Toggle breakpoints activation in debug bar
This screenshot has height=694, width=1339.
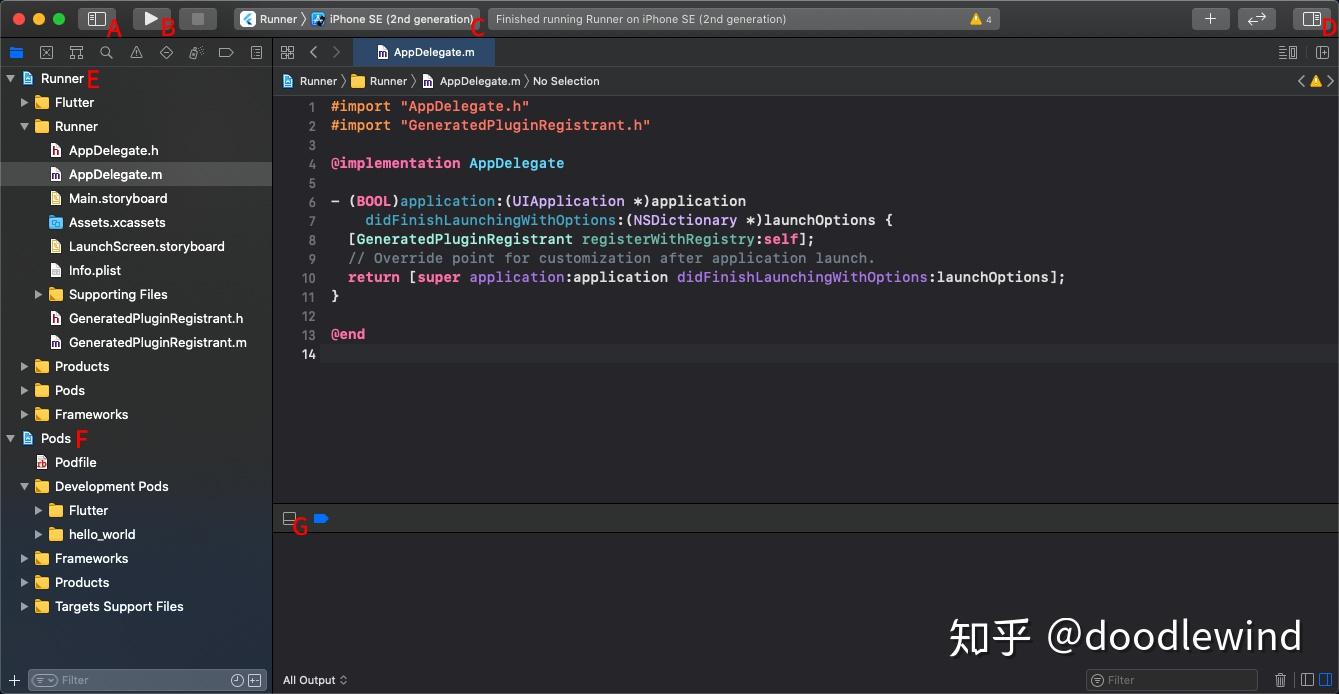tap(321, 518)
